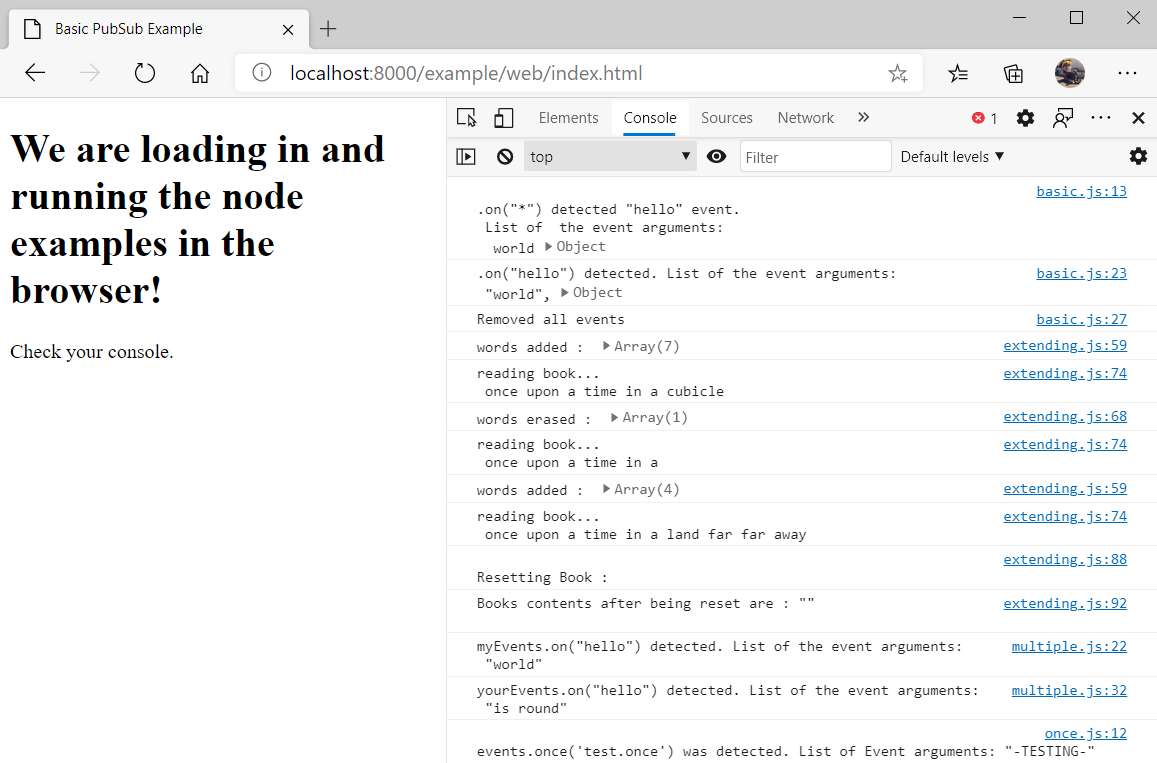Open DevTools customize and control menu
The image size is (1157, 763).
pyautogui.click(x=1100, y=118)
